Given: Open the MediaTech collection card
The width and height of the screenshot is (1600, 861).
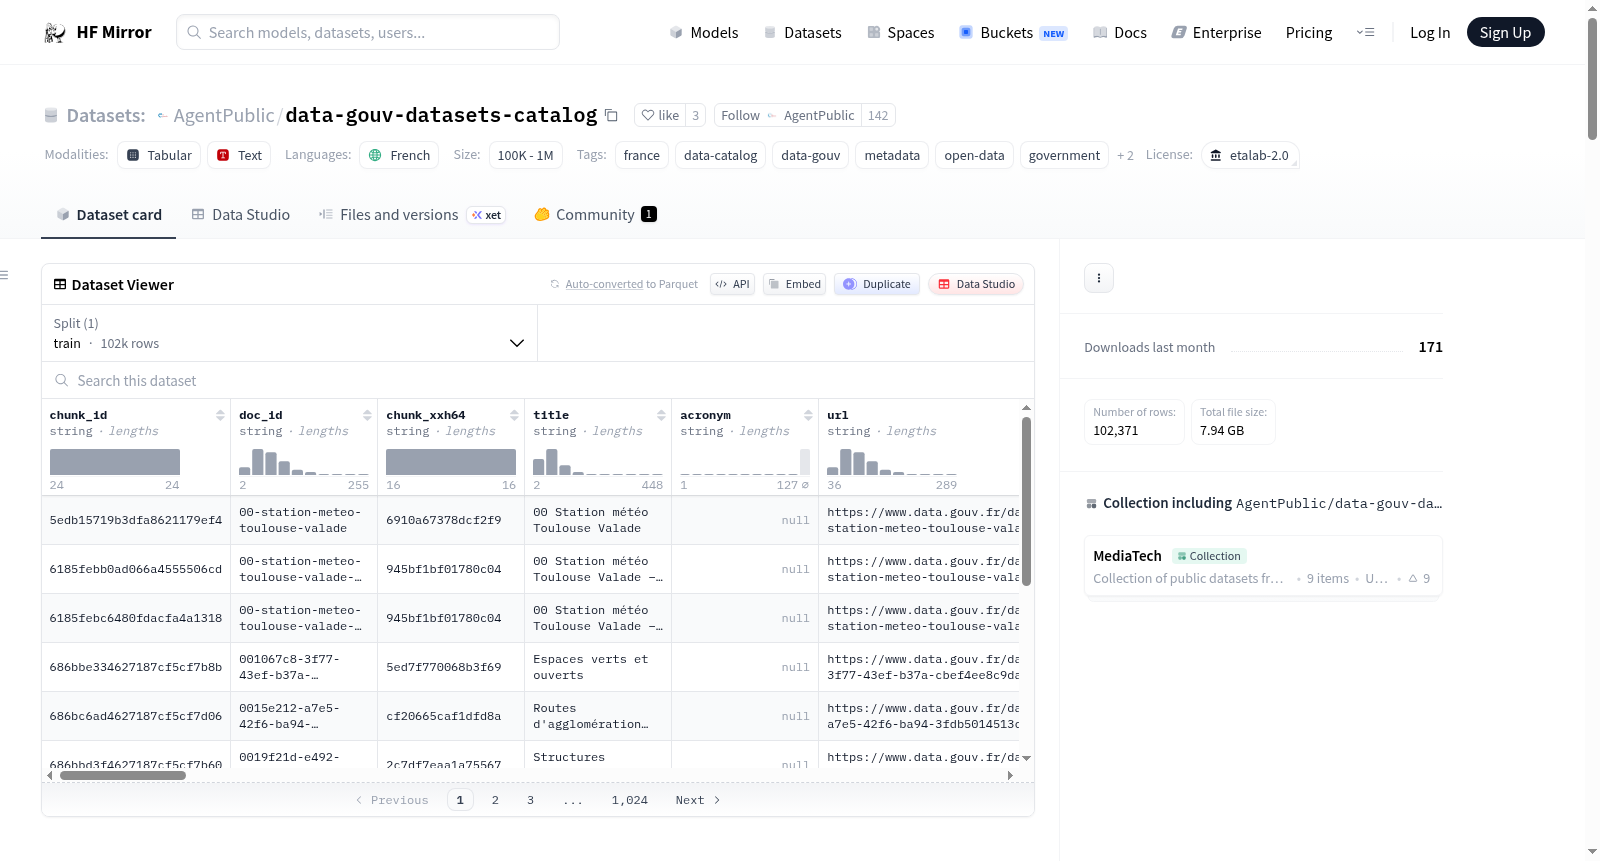Looking at the screenshot, I should click(1263, 566).
